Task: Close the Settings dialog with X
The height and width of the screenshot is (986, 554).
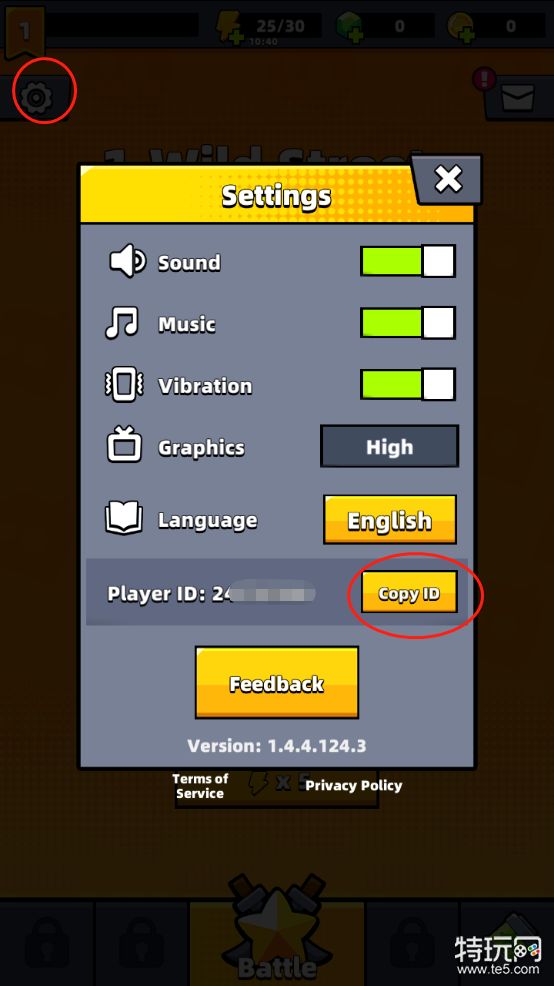Action: [448, 179]
